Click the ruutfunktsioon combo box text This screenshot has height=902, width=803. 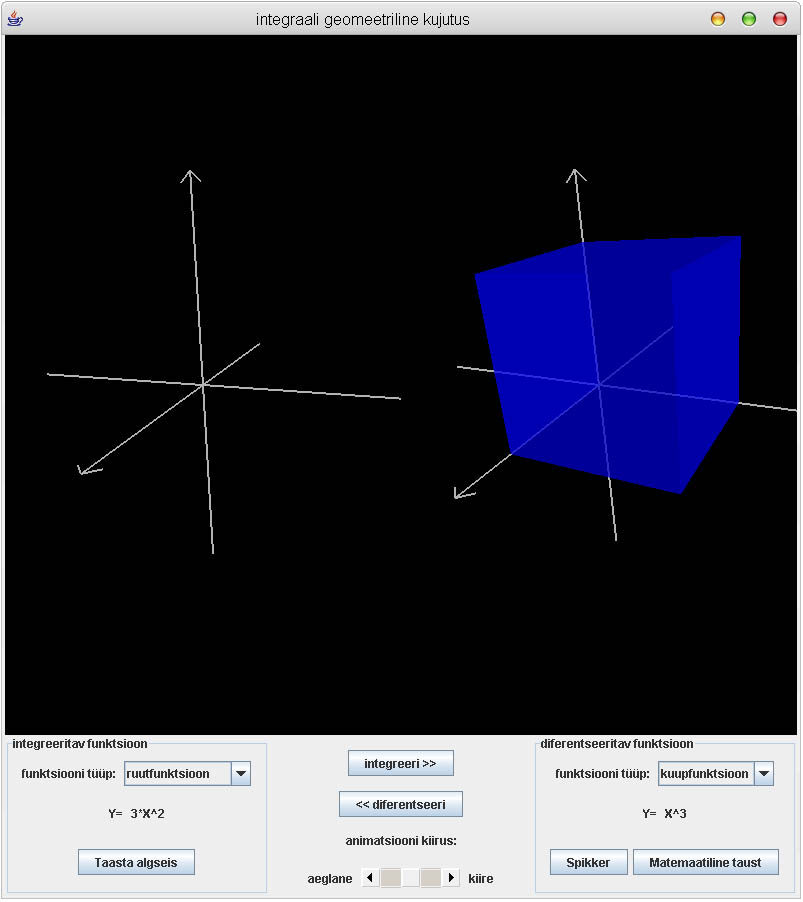tap(177, 774)
